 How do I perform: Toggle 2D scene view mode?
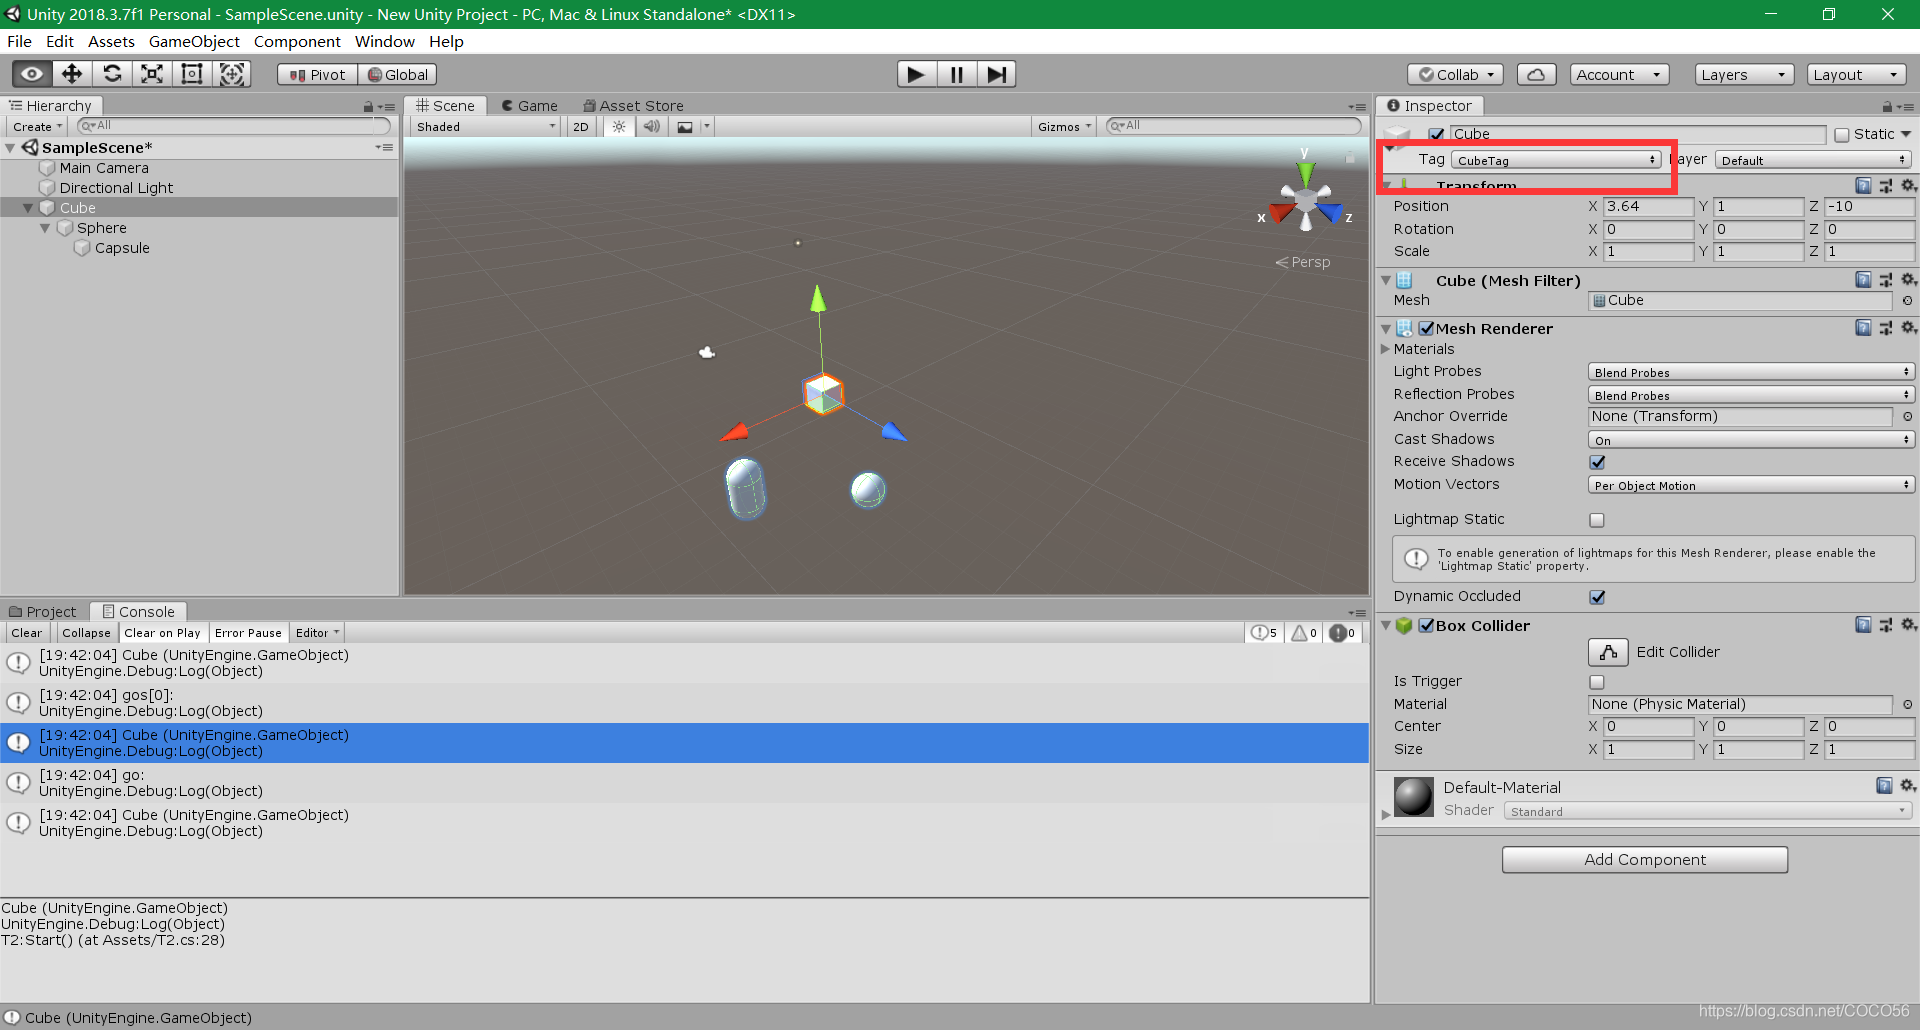pyautogui.click(x=581, y=127)
